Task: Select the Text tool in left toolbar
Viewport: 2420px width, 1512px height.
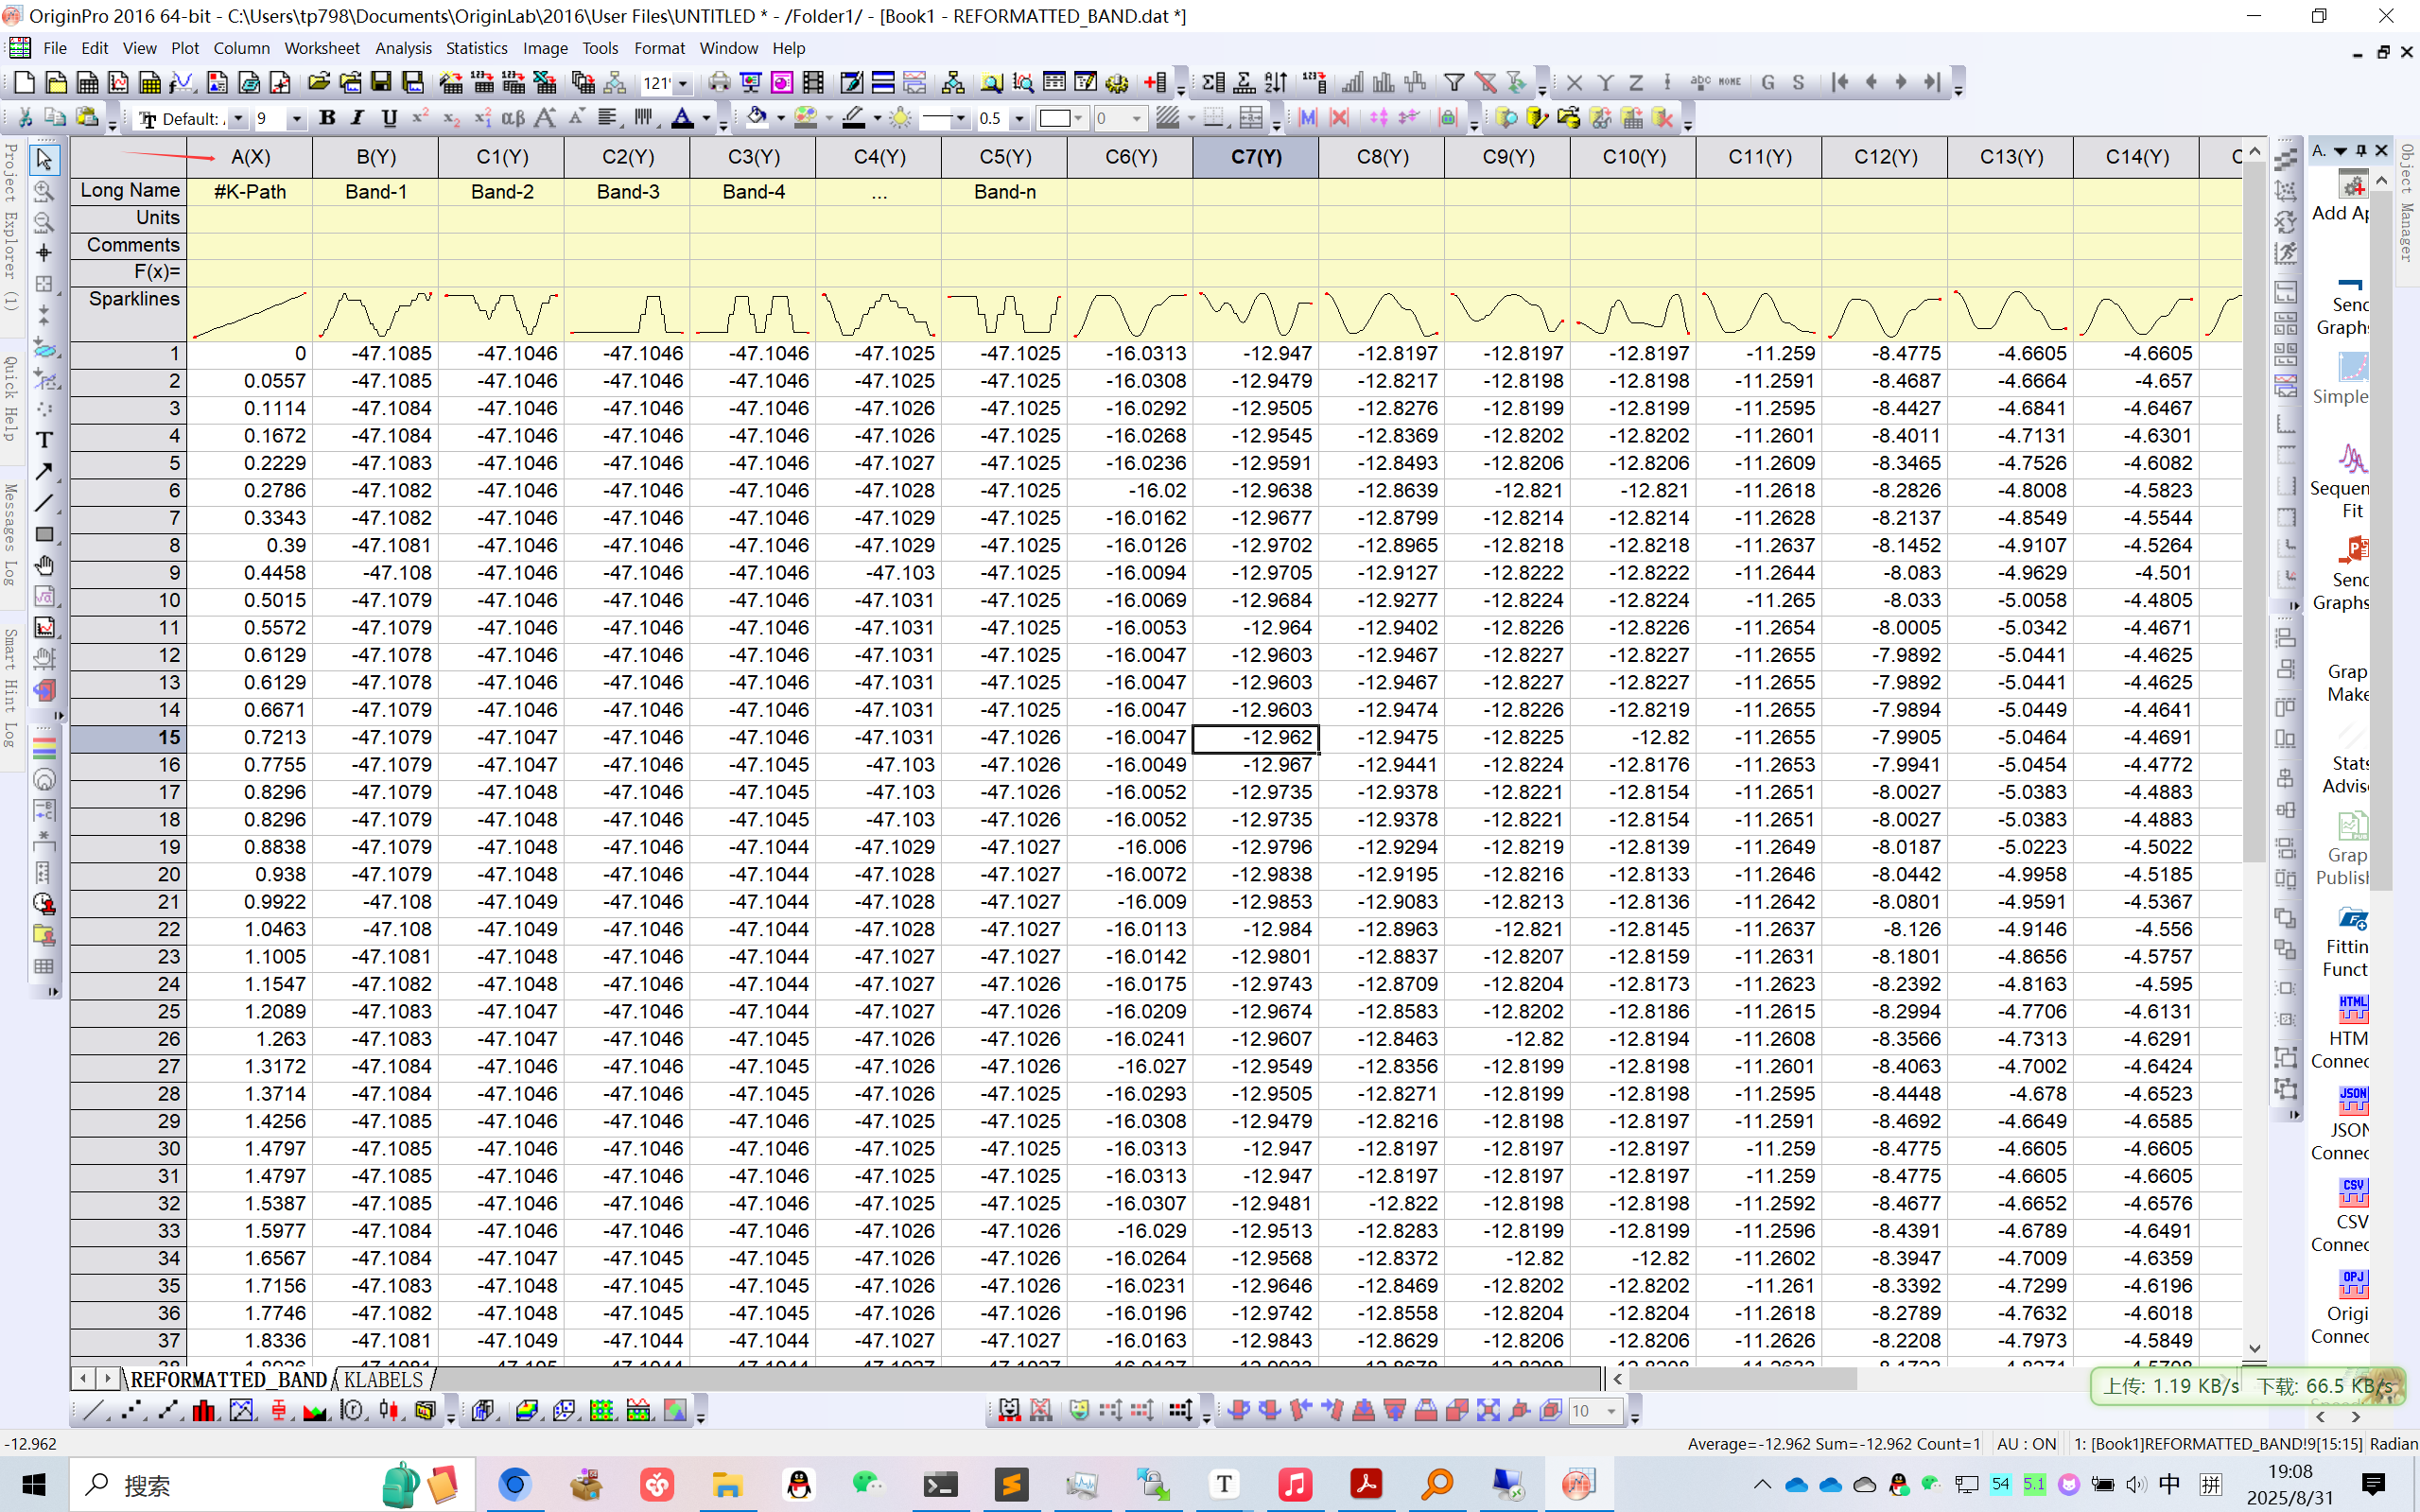Action: pyautogui.click(x=44, y=440)
